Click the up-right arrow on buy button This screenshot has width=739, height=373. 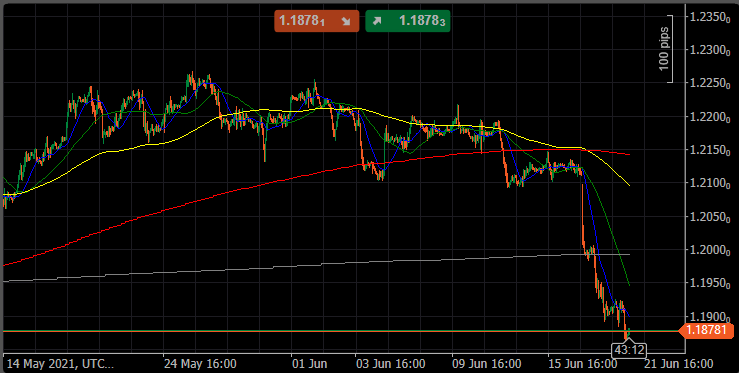[x=378, y=21]
